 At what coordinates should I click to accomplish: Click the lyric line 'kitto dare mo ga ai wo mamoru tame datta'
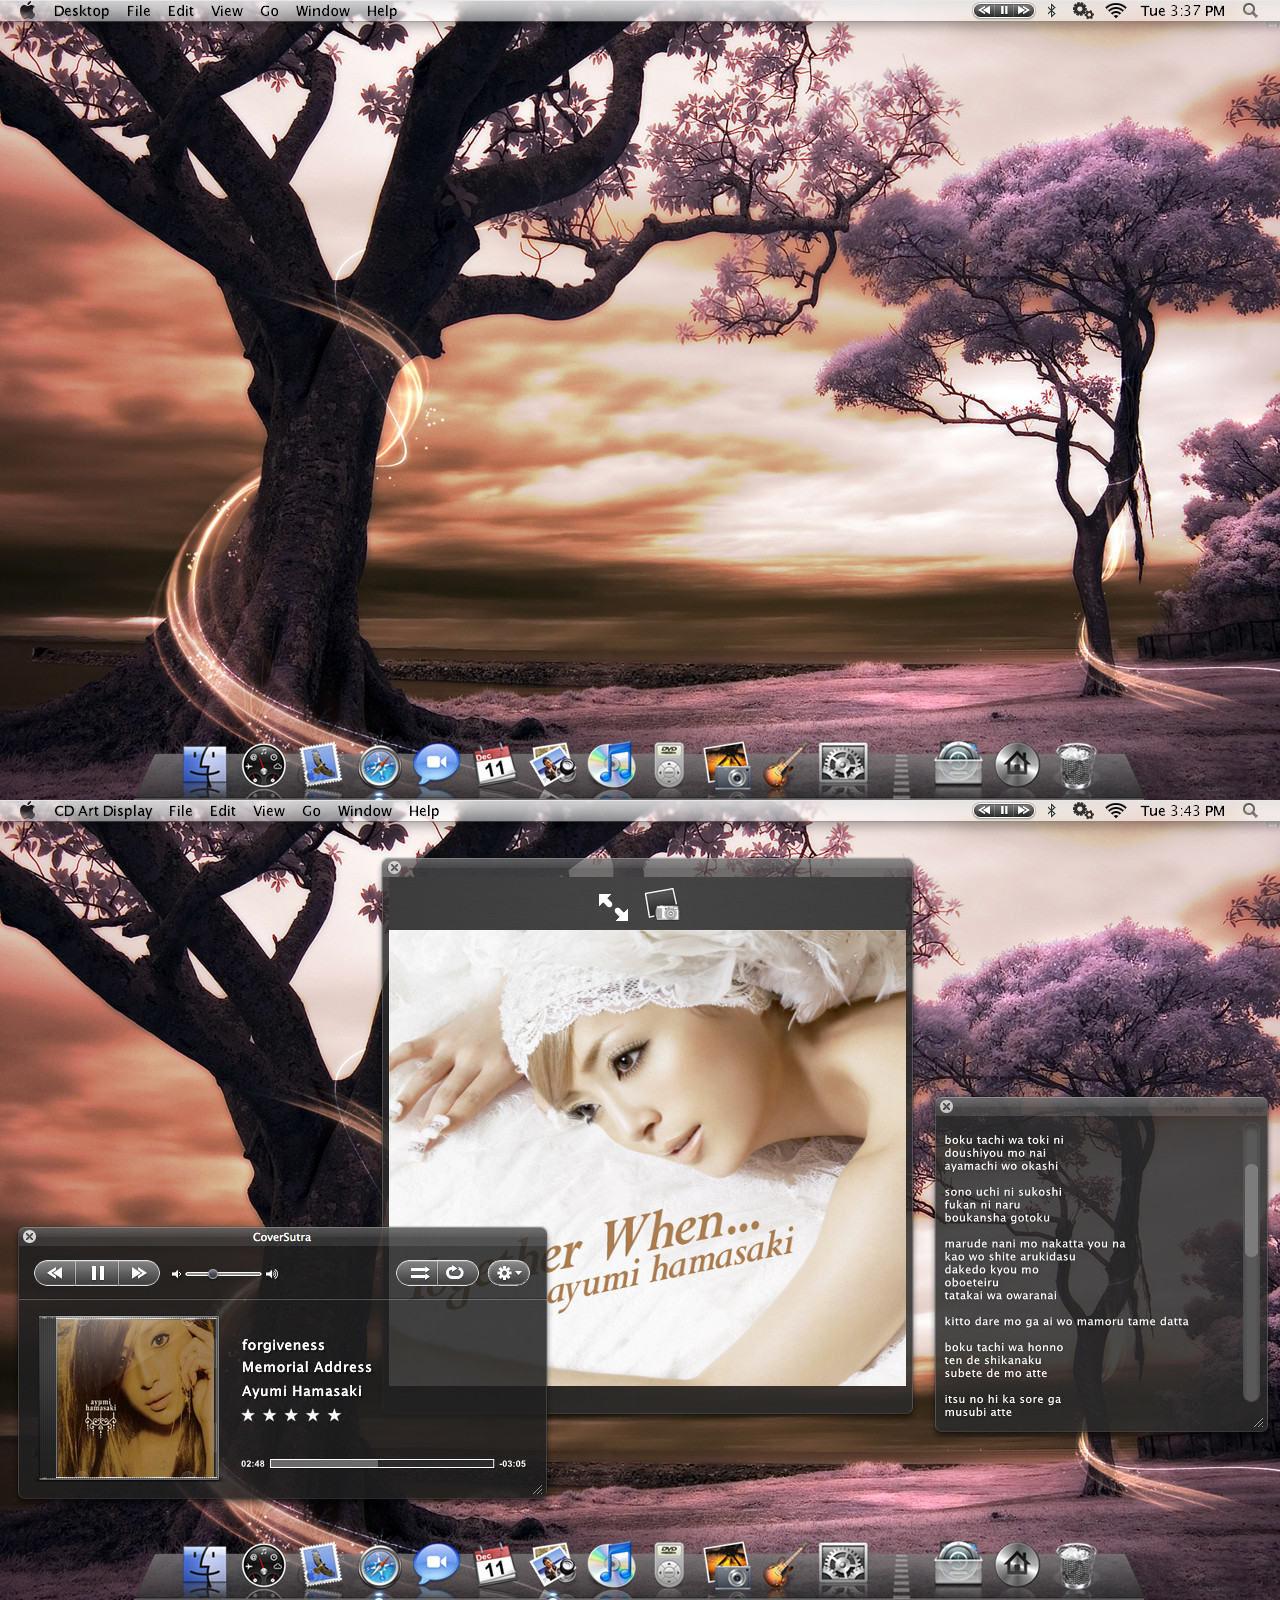[x=1066, y=1321]
